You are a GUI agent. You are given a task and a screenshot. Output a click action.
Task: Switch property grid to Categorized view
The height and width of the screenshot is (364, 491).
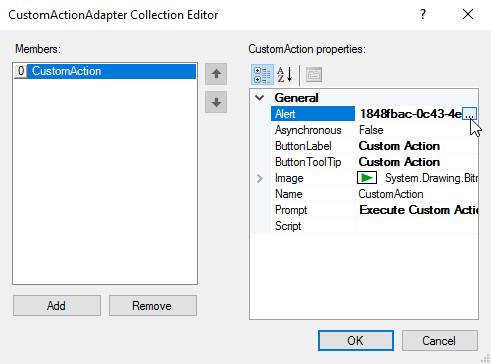(262, 75)
